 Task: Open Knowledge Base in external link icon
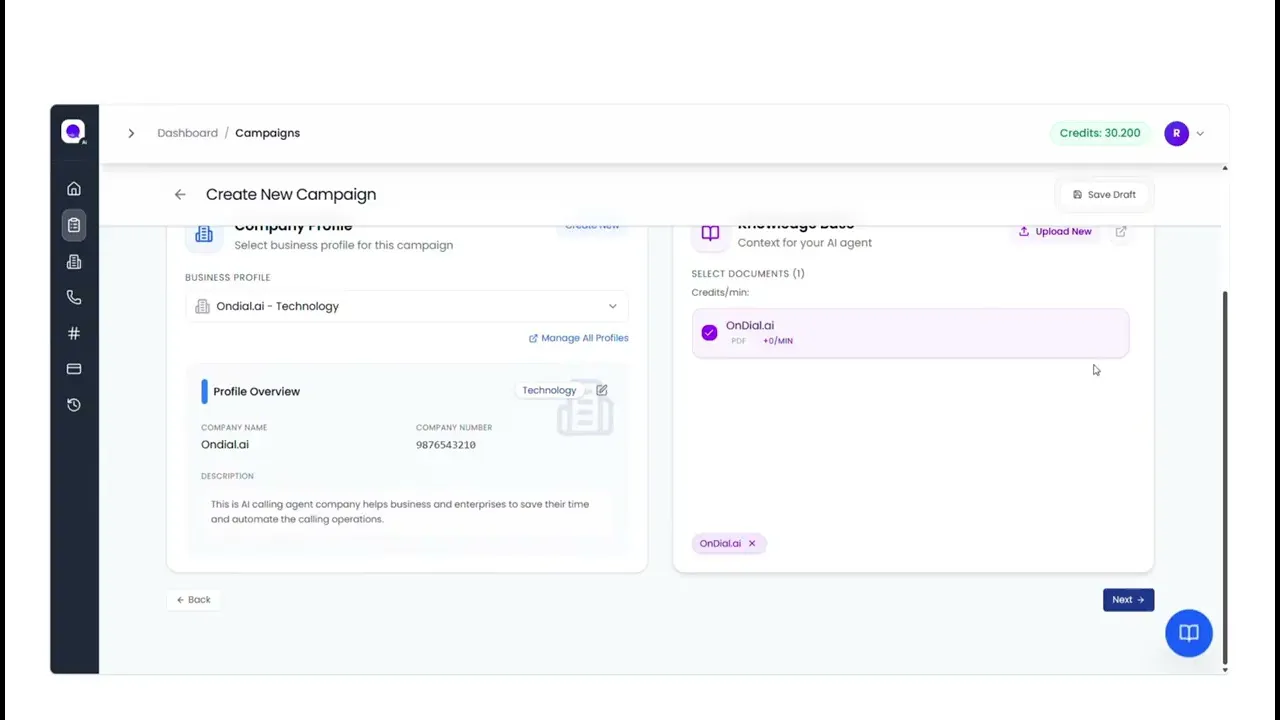[1121, 231]
